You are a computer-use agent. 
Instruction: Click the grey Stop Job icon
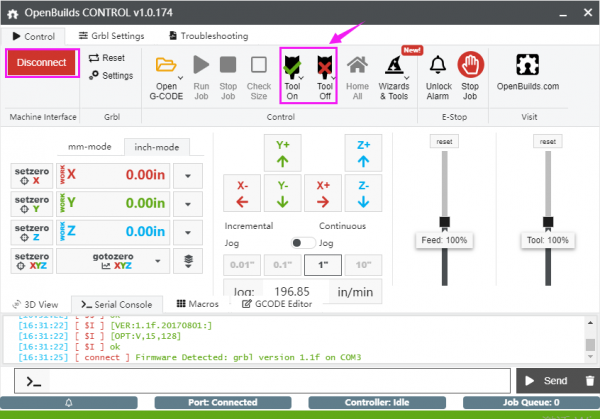(228, 65)
